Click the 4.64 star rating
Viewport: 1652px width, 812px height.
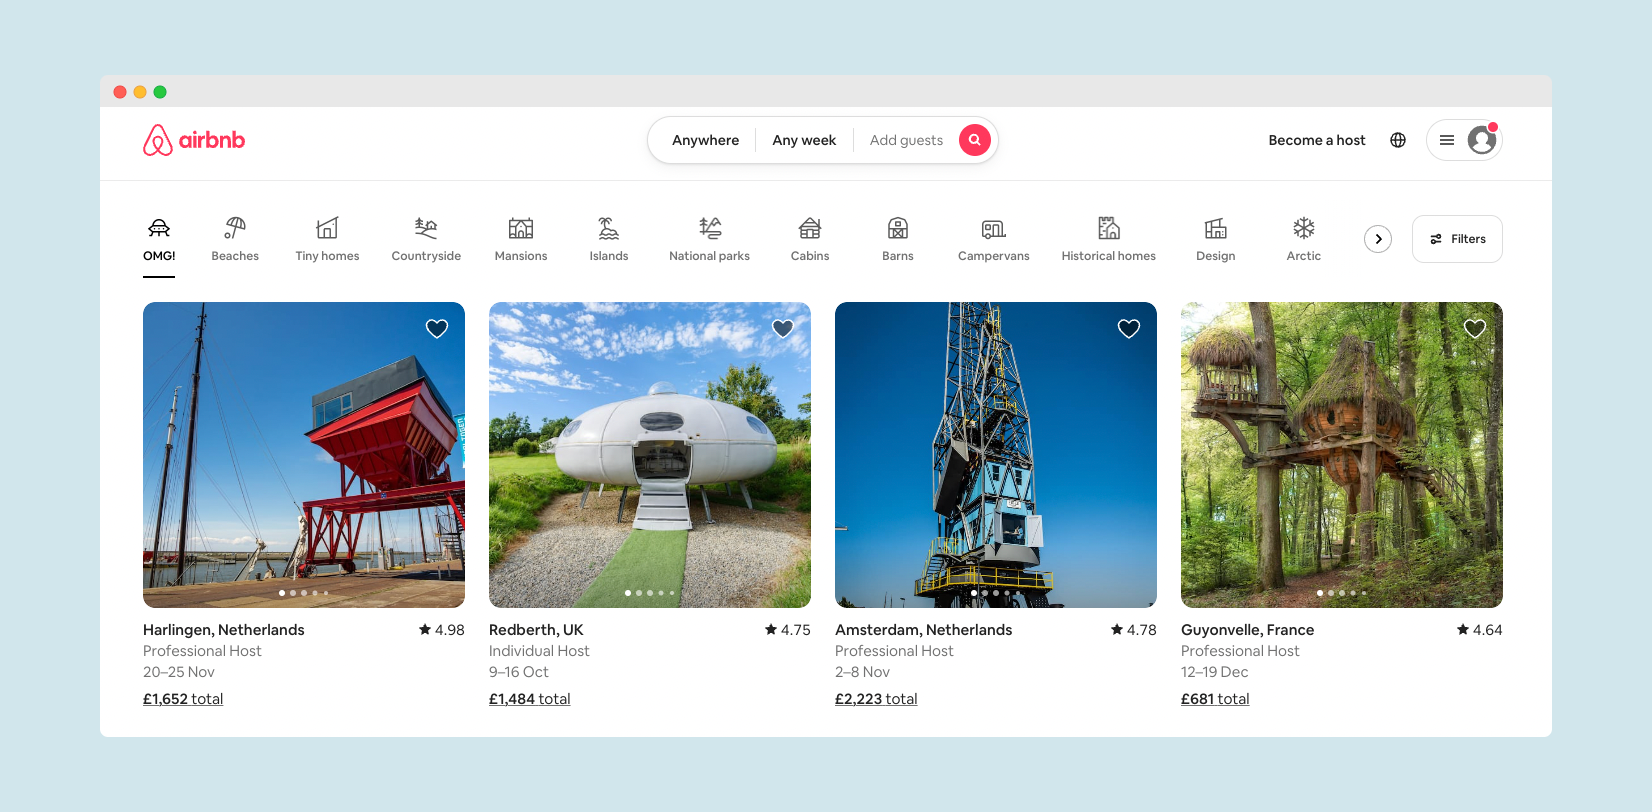[x=1480, y=630]
